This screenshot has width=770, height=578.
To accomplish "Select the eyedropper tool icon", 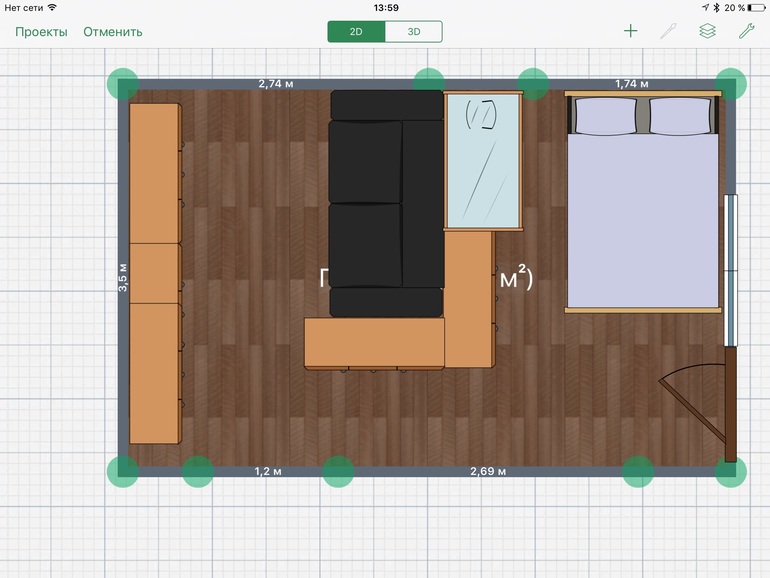I will 668,31.
